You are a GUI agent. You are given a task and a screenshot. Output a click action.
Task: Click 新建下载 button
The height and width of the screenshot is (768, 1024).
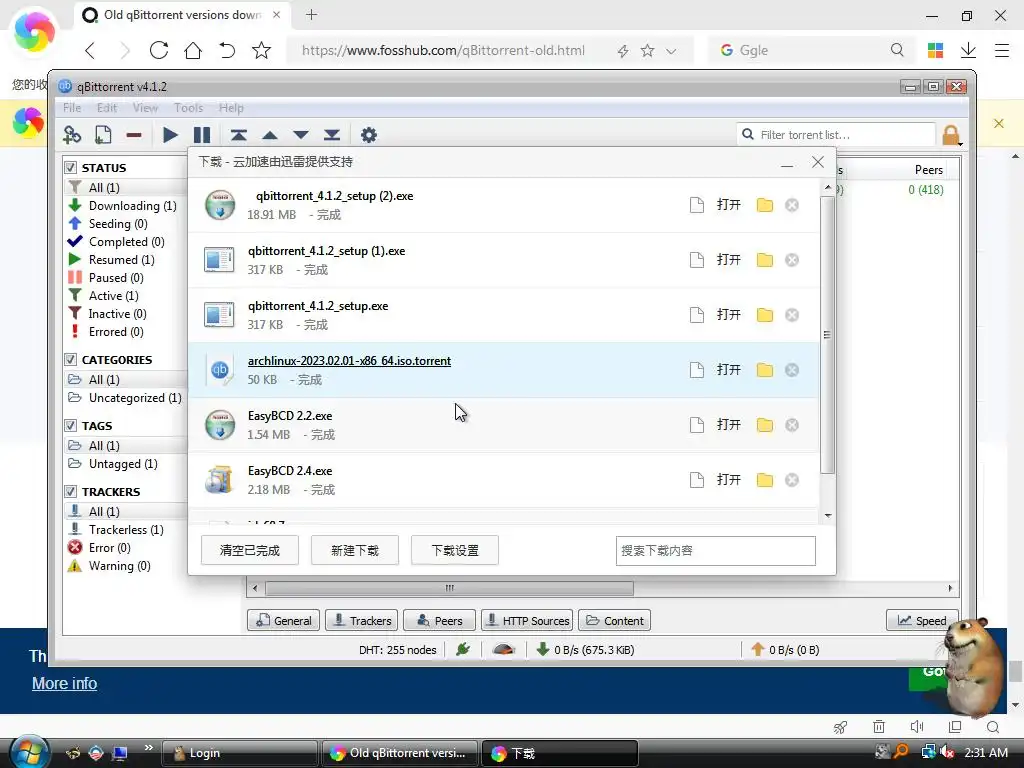pyautogui.click(x=355, y=551)
